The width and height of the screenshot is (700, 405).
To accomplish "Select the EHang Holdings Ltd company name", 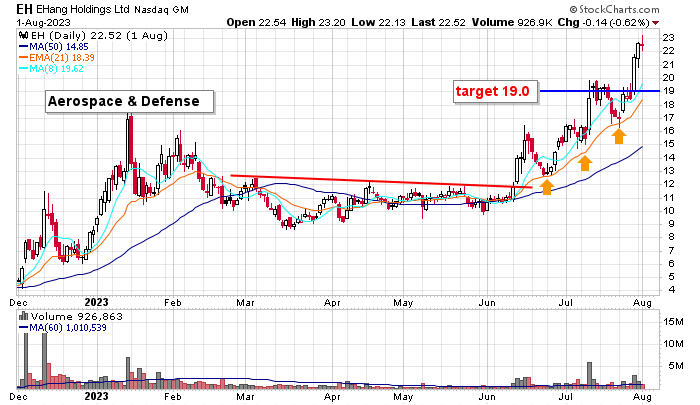I will pyautogui.click(x=83, y=9).
